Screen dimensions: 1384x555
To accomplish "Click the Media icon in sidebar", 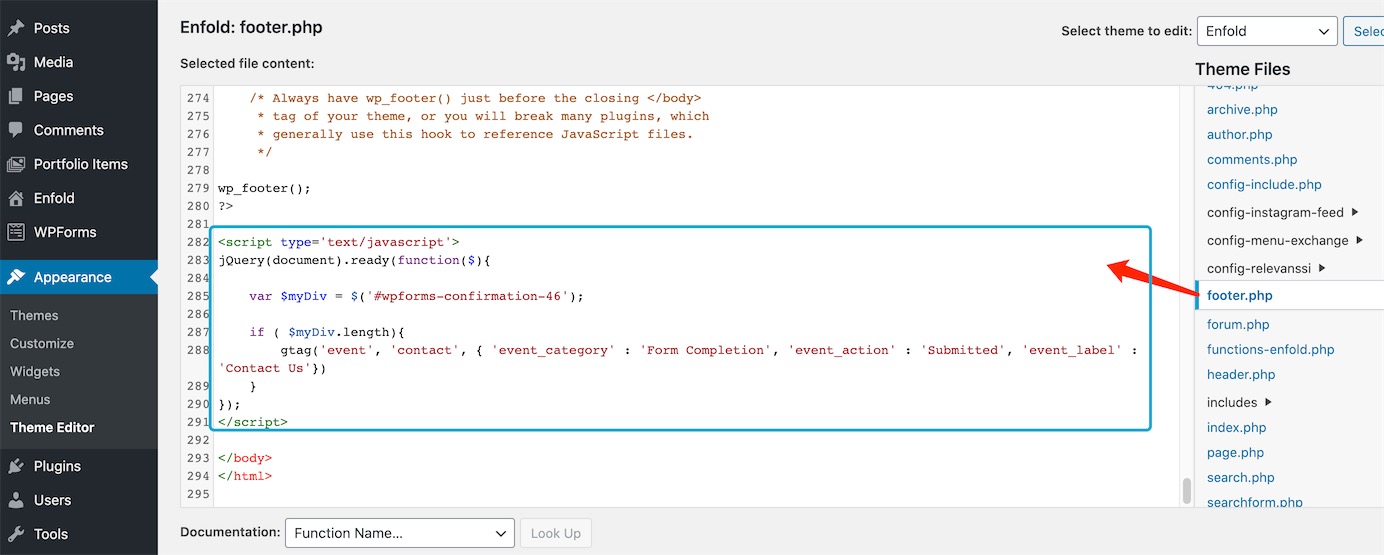I will 16,62.
